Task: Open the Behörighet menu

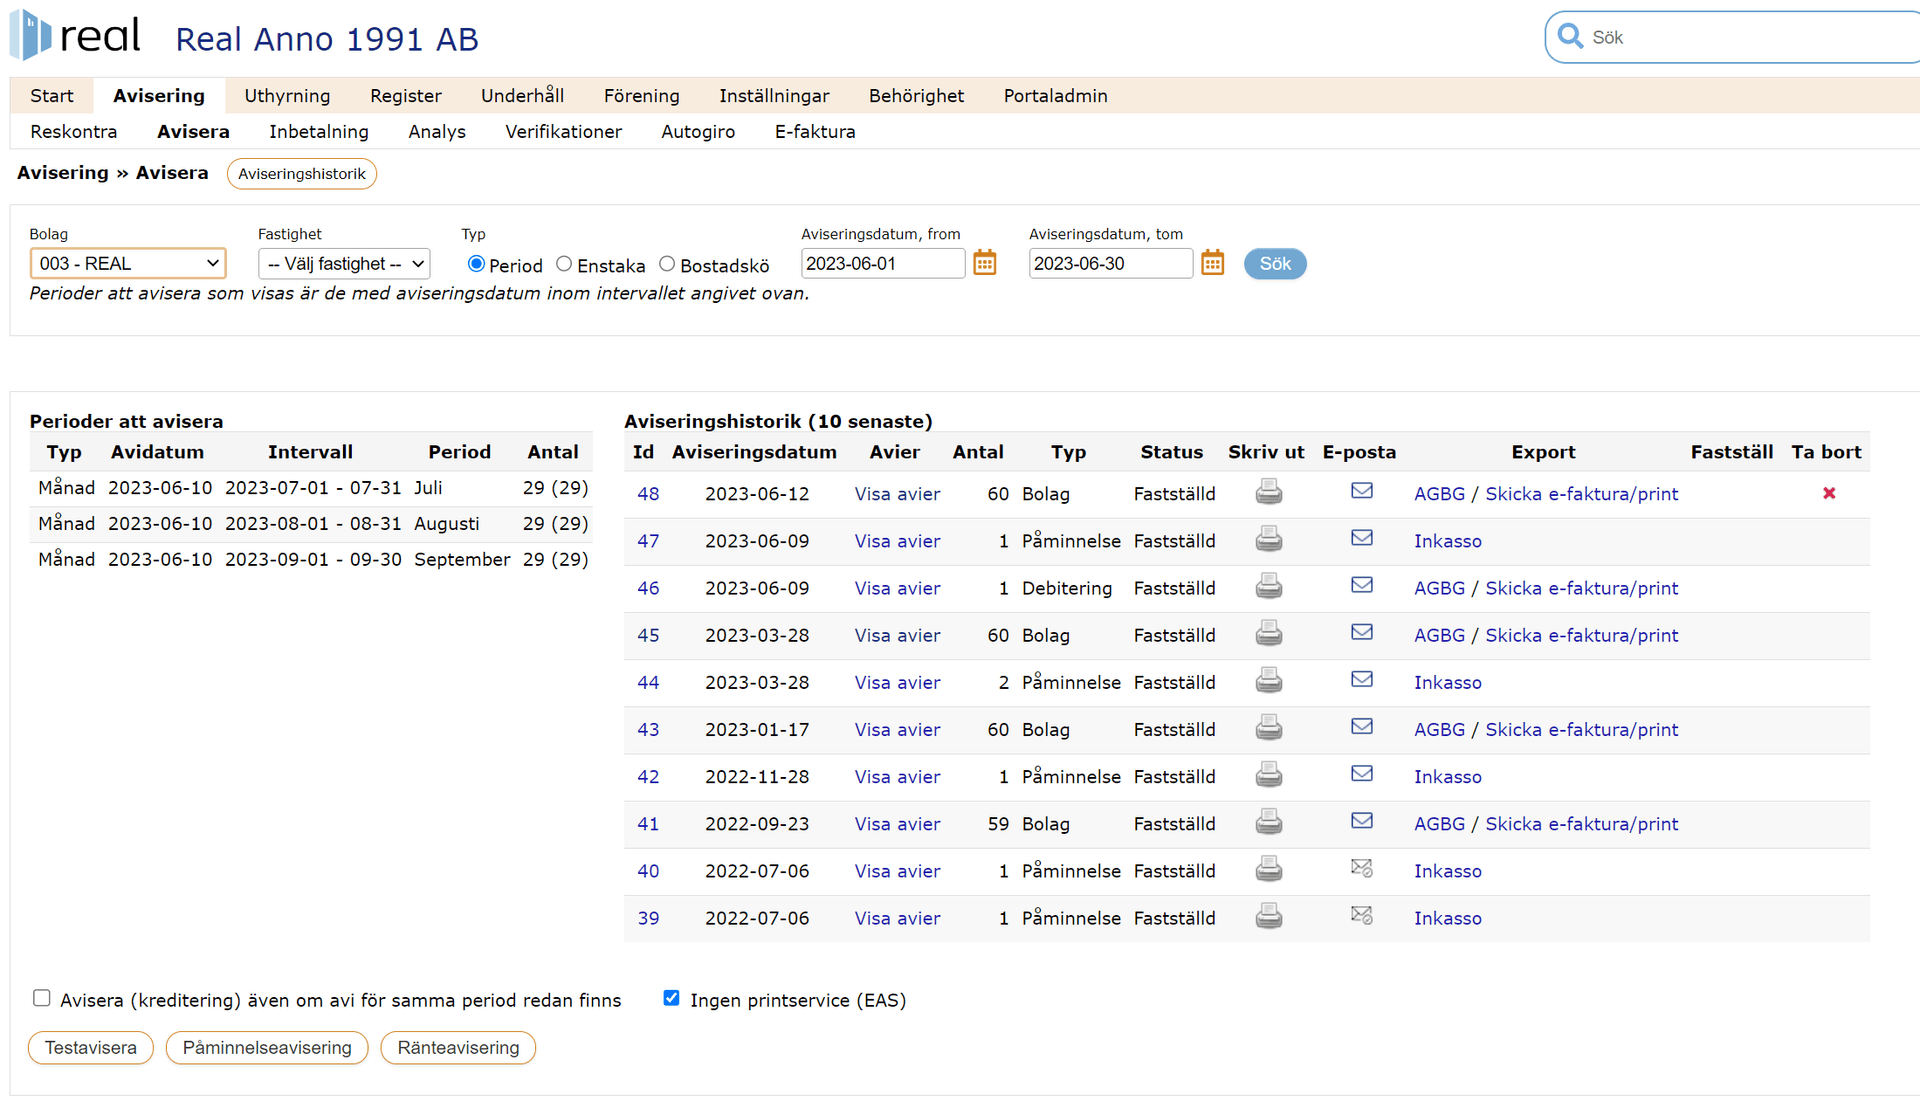Action: click(916, 96)
